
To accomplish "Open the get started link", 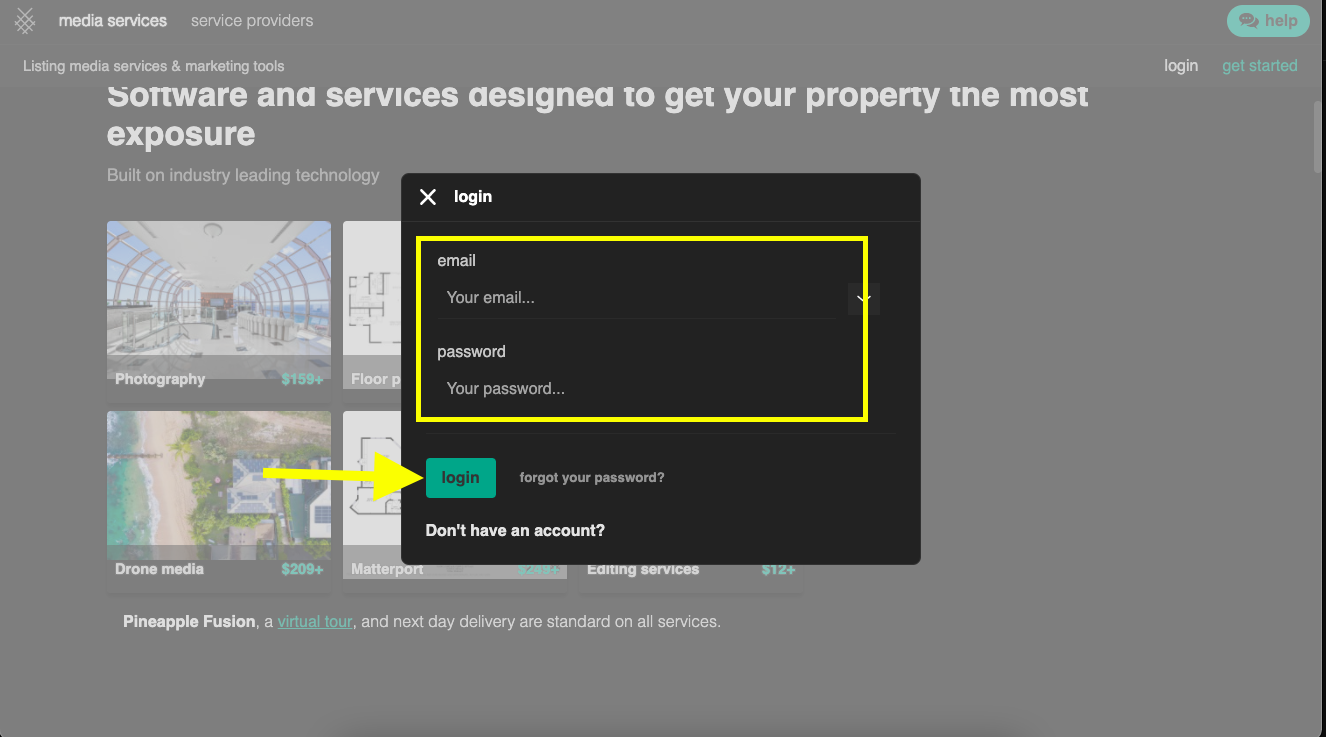I will click(x=1259, y=66).
